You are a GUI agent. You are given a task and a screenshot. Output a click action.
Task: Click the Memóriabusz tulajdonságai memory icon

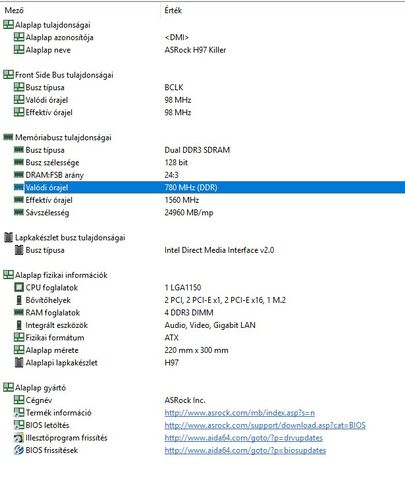point(8,137)
